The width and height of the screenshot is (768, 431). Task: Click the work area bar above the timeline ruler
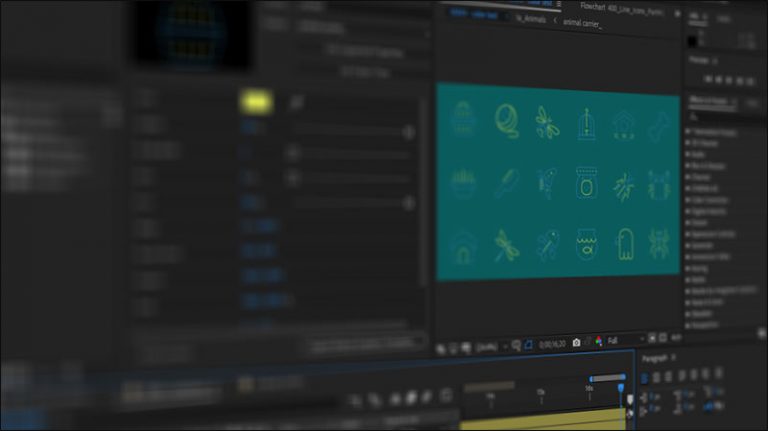click(607, 378)
